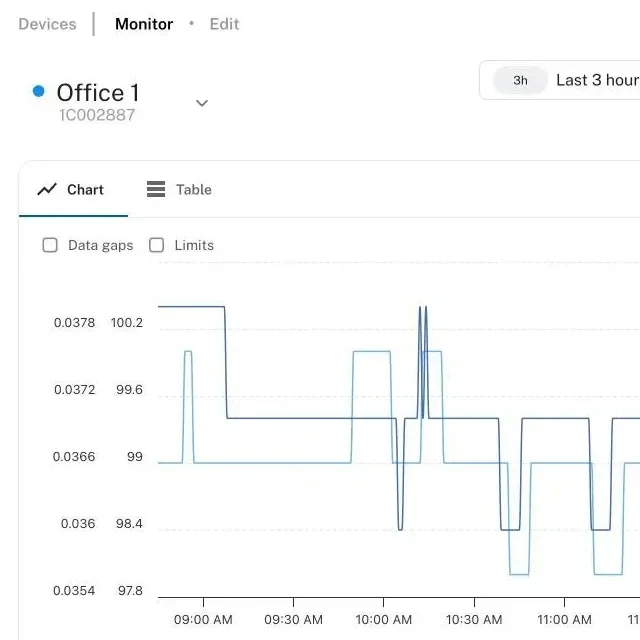Open the Last 3 hours time range selector

(560, 80)
